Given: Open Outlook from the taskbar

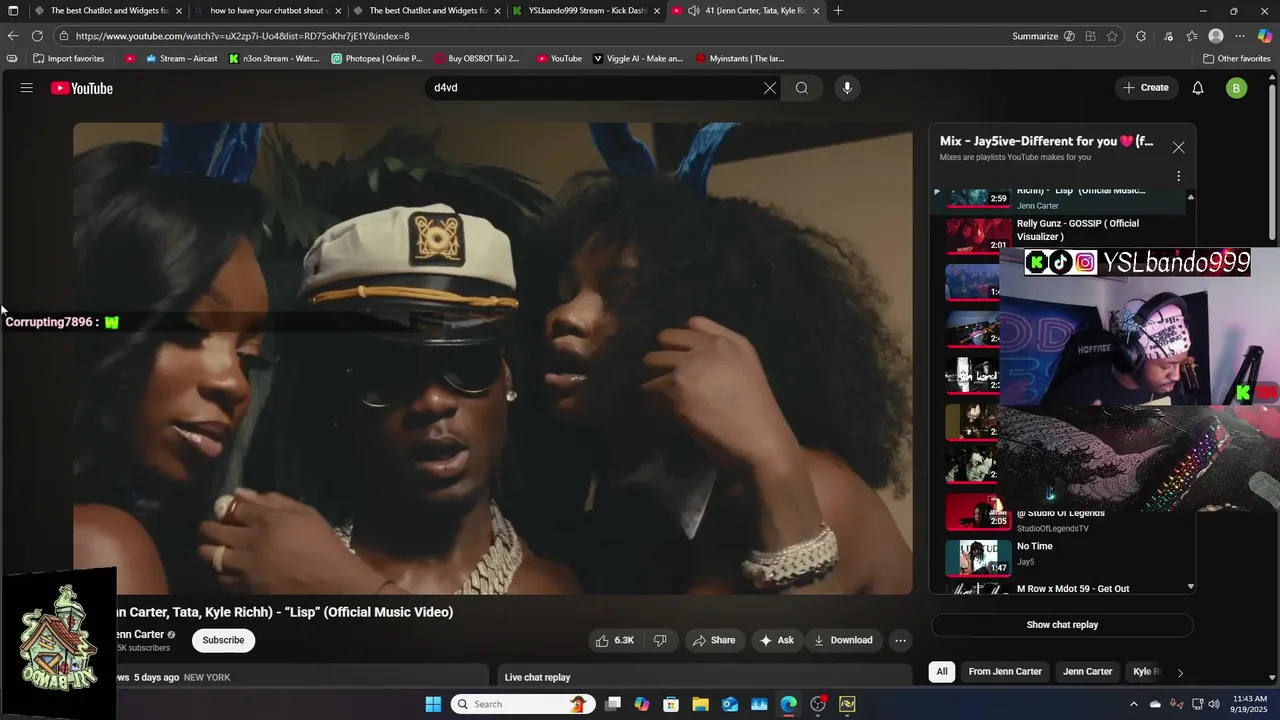Looking at the screenshot, I should pyautogui.click(x=730, y=704).
